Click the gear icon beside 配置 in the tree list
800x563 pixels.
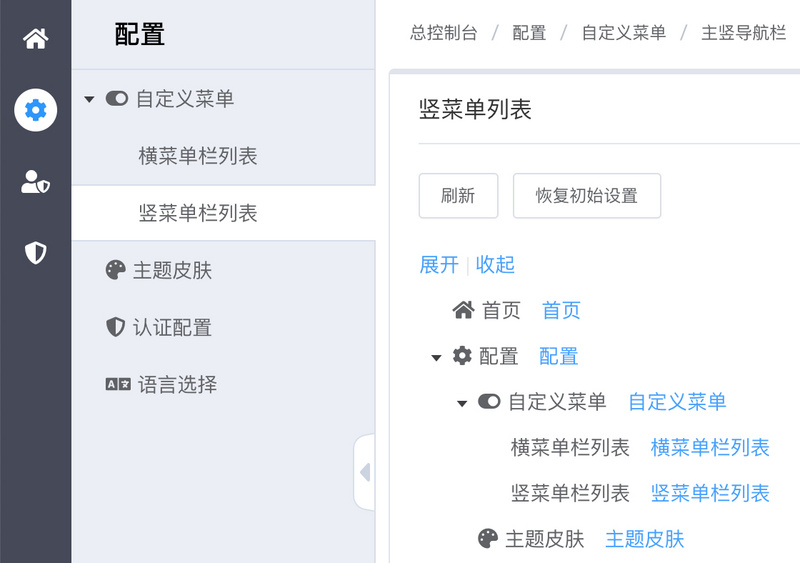pos(462,356)
